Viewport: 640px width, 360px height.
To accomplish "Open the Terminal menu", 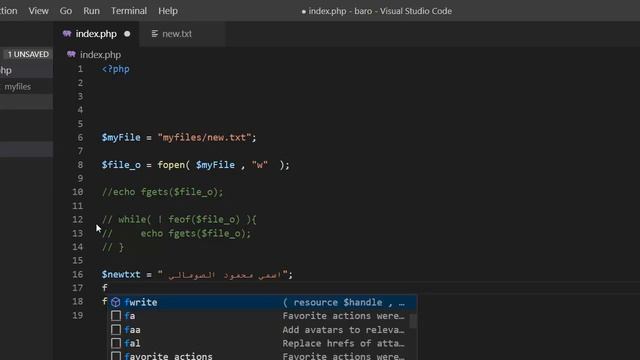I will 129,11.
